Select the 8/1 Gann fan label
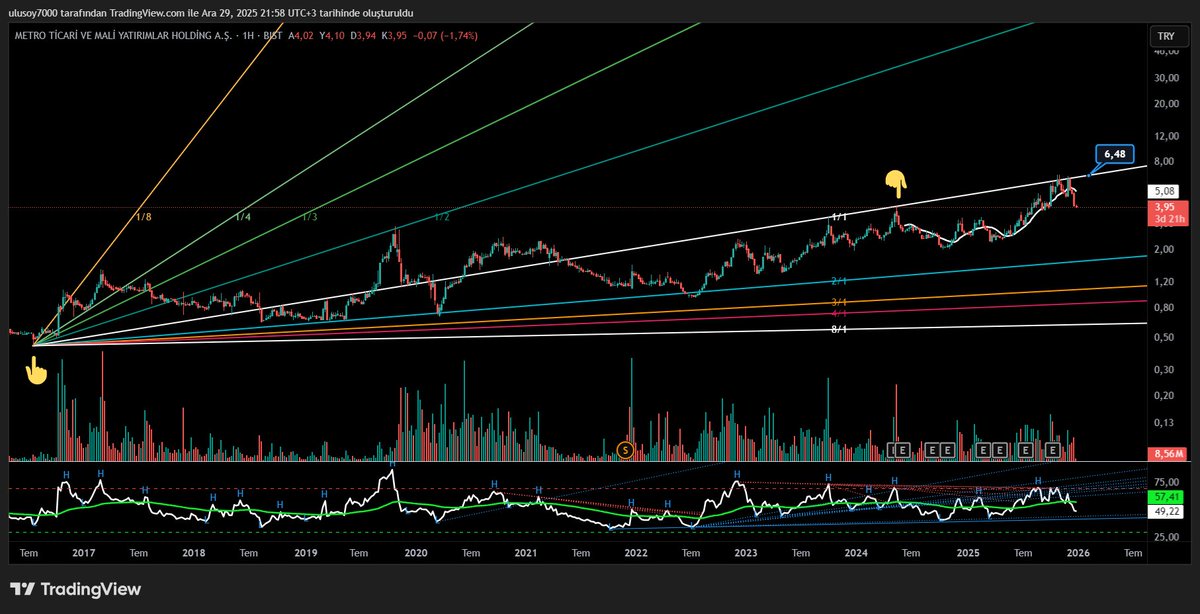The width and height of the screenshot is (1200, 614). click(x=840, y=329)
